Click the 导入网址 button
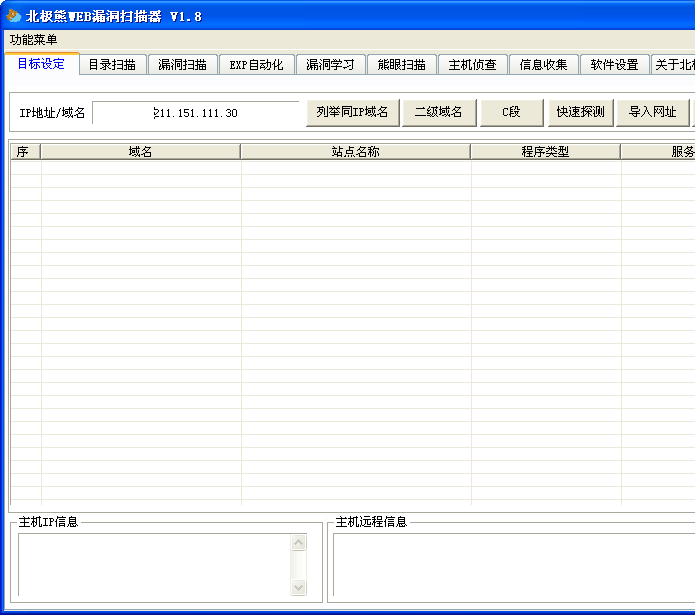The width and height of the screenshot is (695, 615). (653, 113)
